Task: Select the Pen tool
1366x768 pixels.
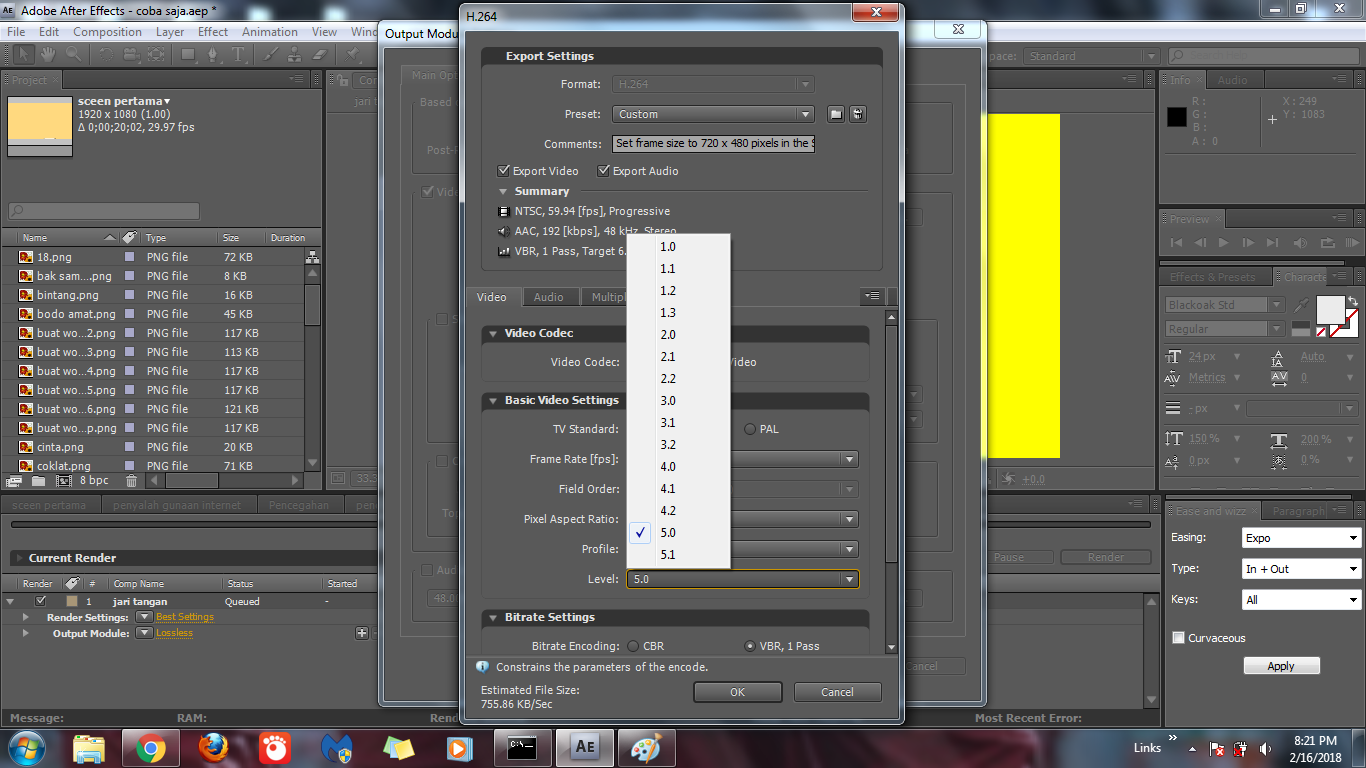Action: 215,55
